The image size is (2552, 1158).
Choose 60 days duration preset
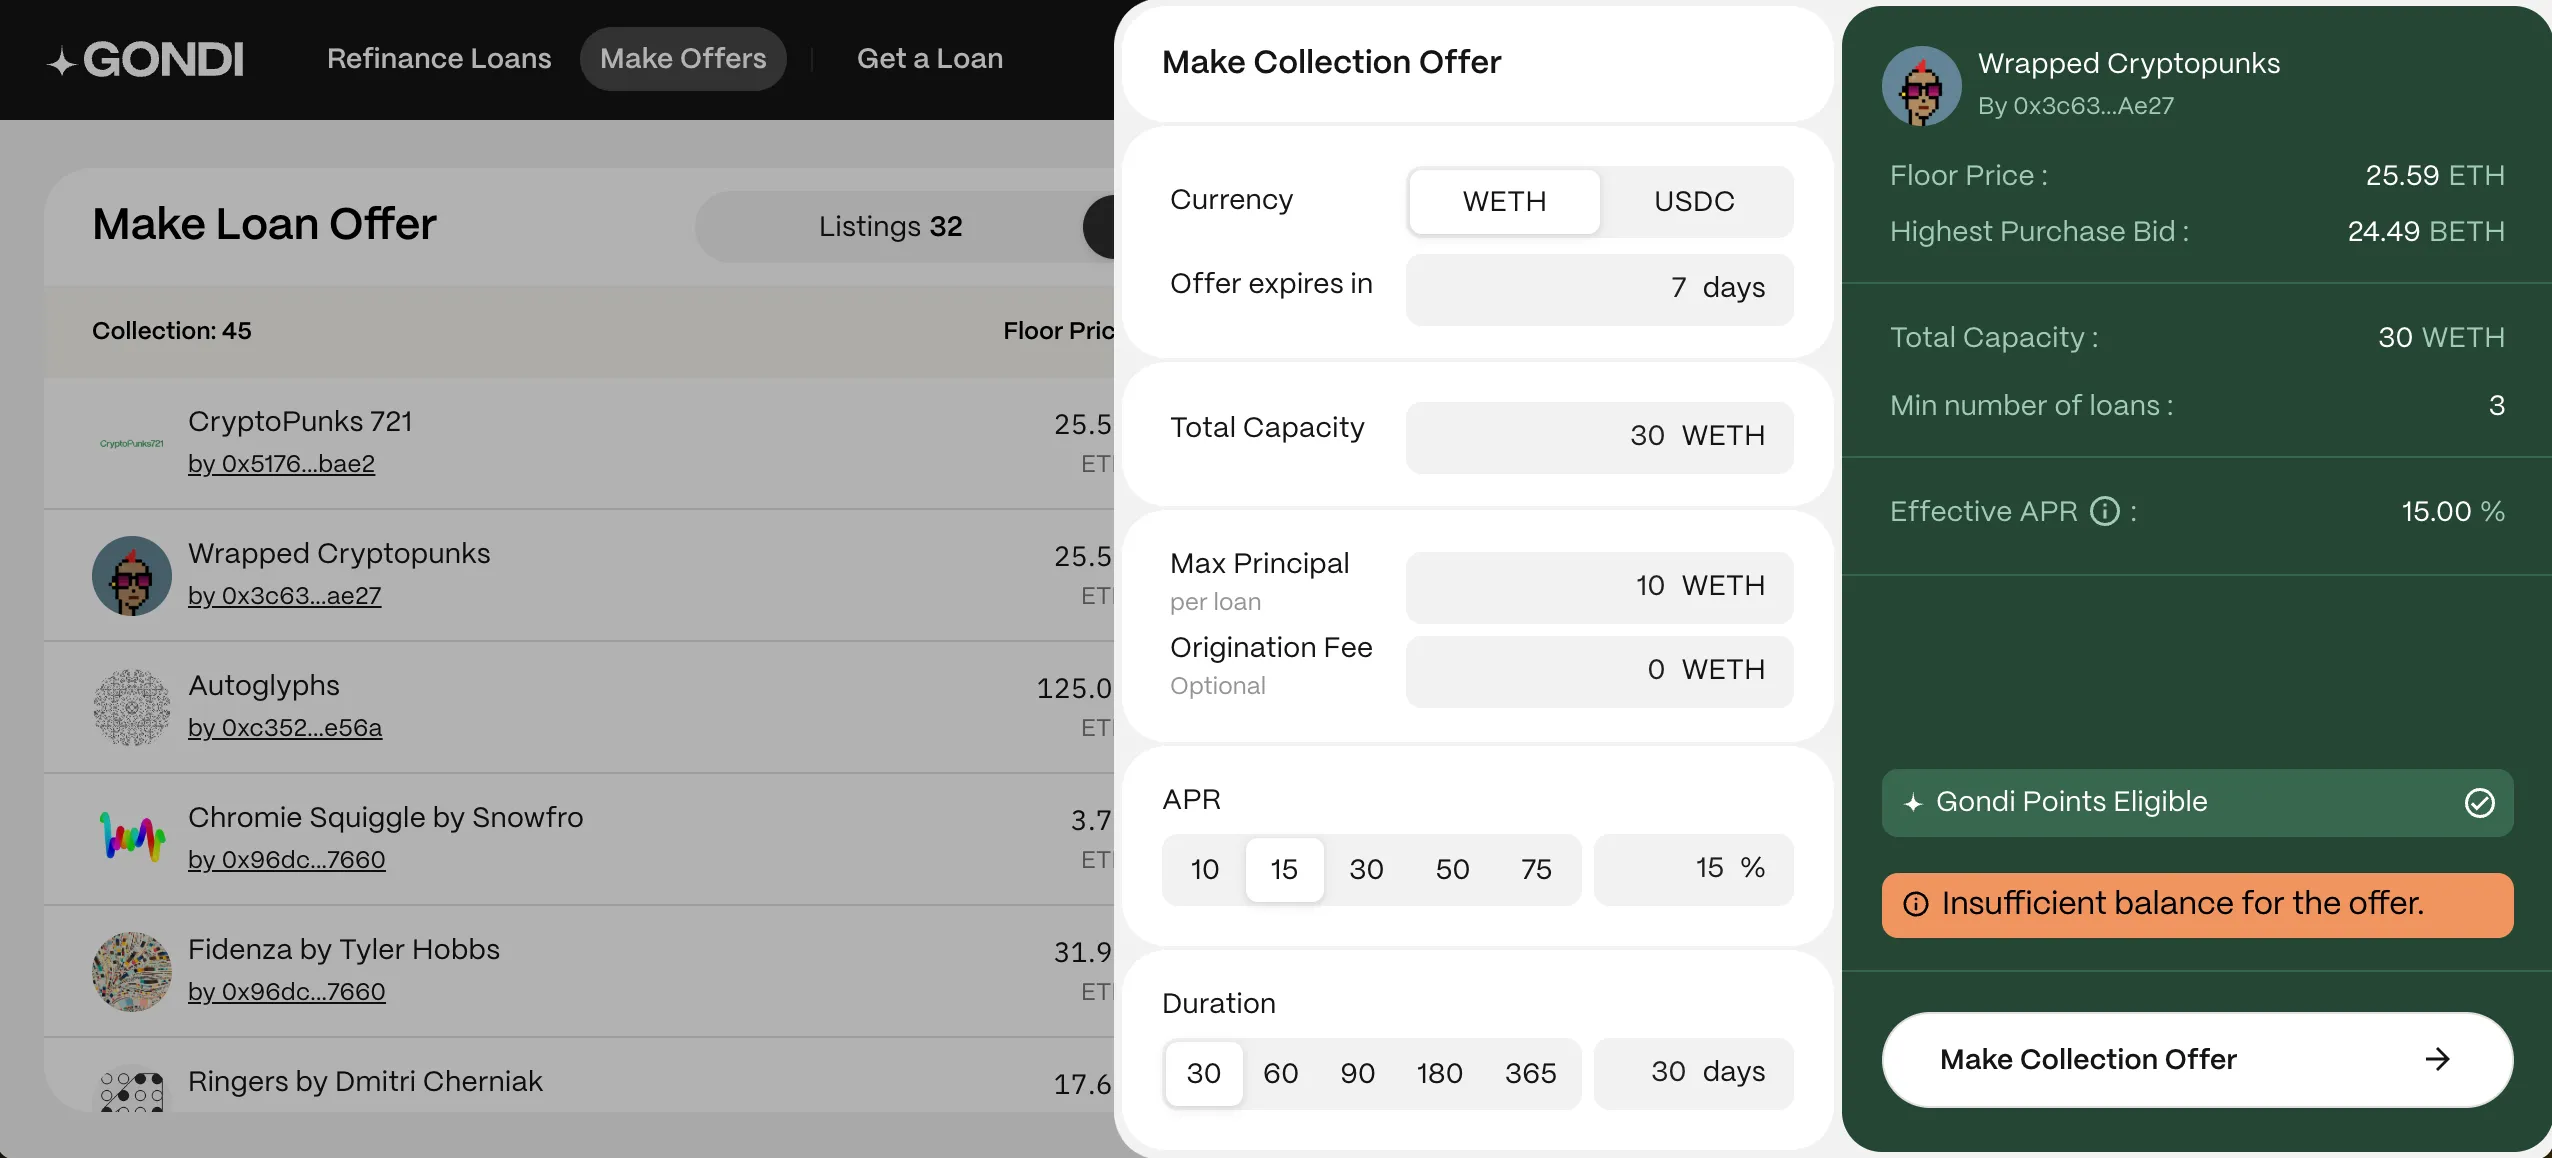[1281, 1073]
